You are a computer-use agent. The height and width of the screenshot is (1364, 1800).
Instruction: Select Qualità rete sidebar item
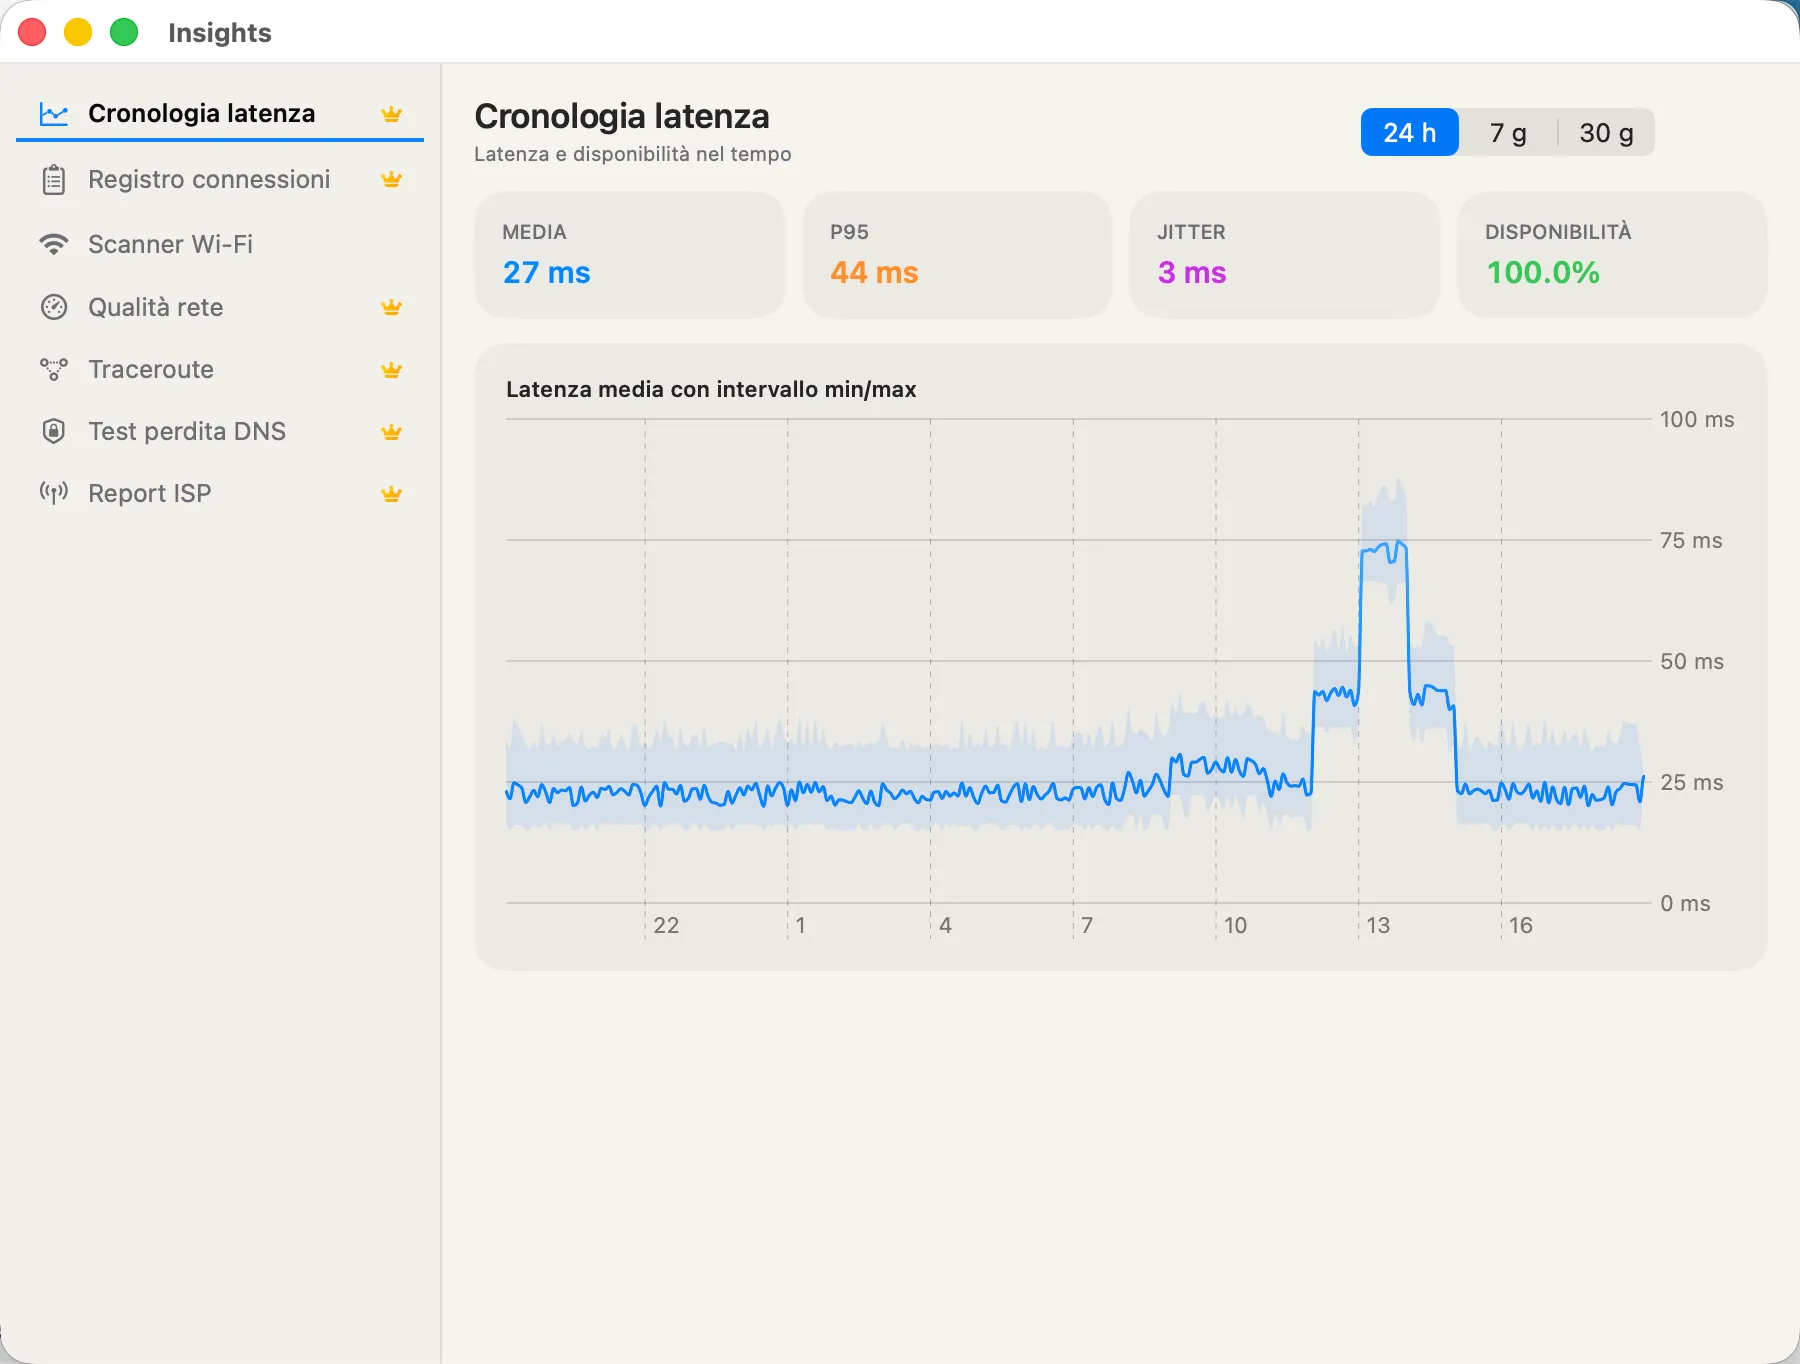(220, 307)
